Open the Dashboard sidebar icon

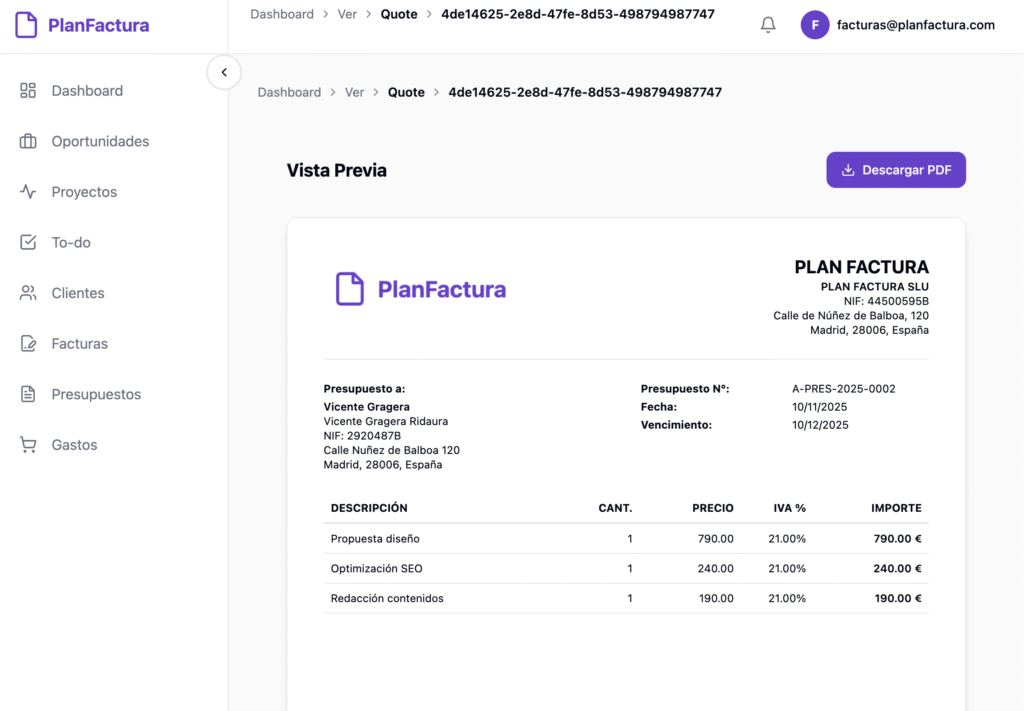pos(28,90)
